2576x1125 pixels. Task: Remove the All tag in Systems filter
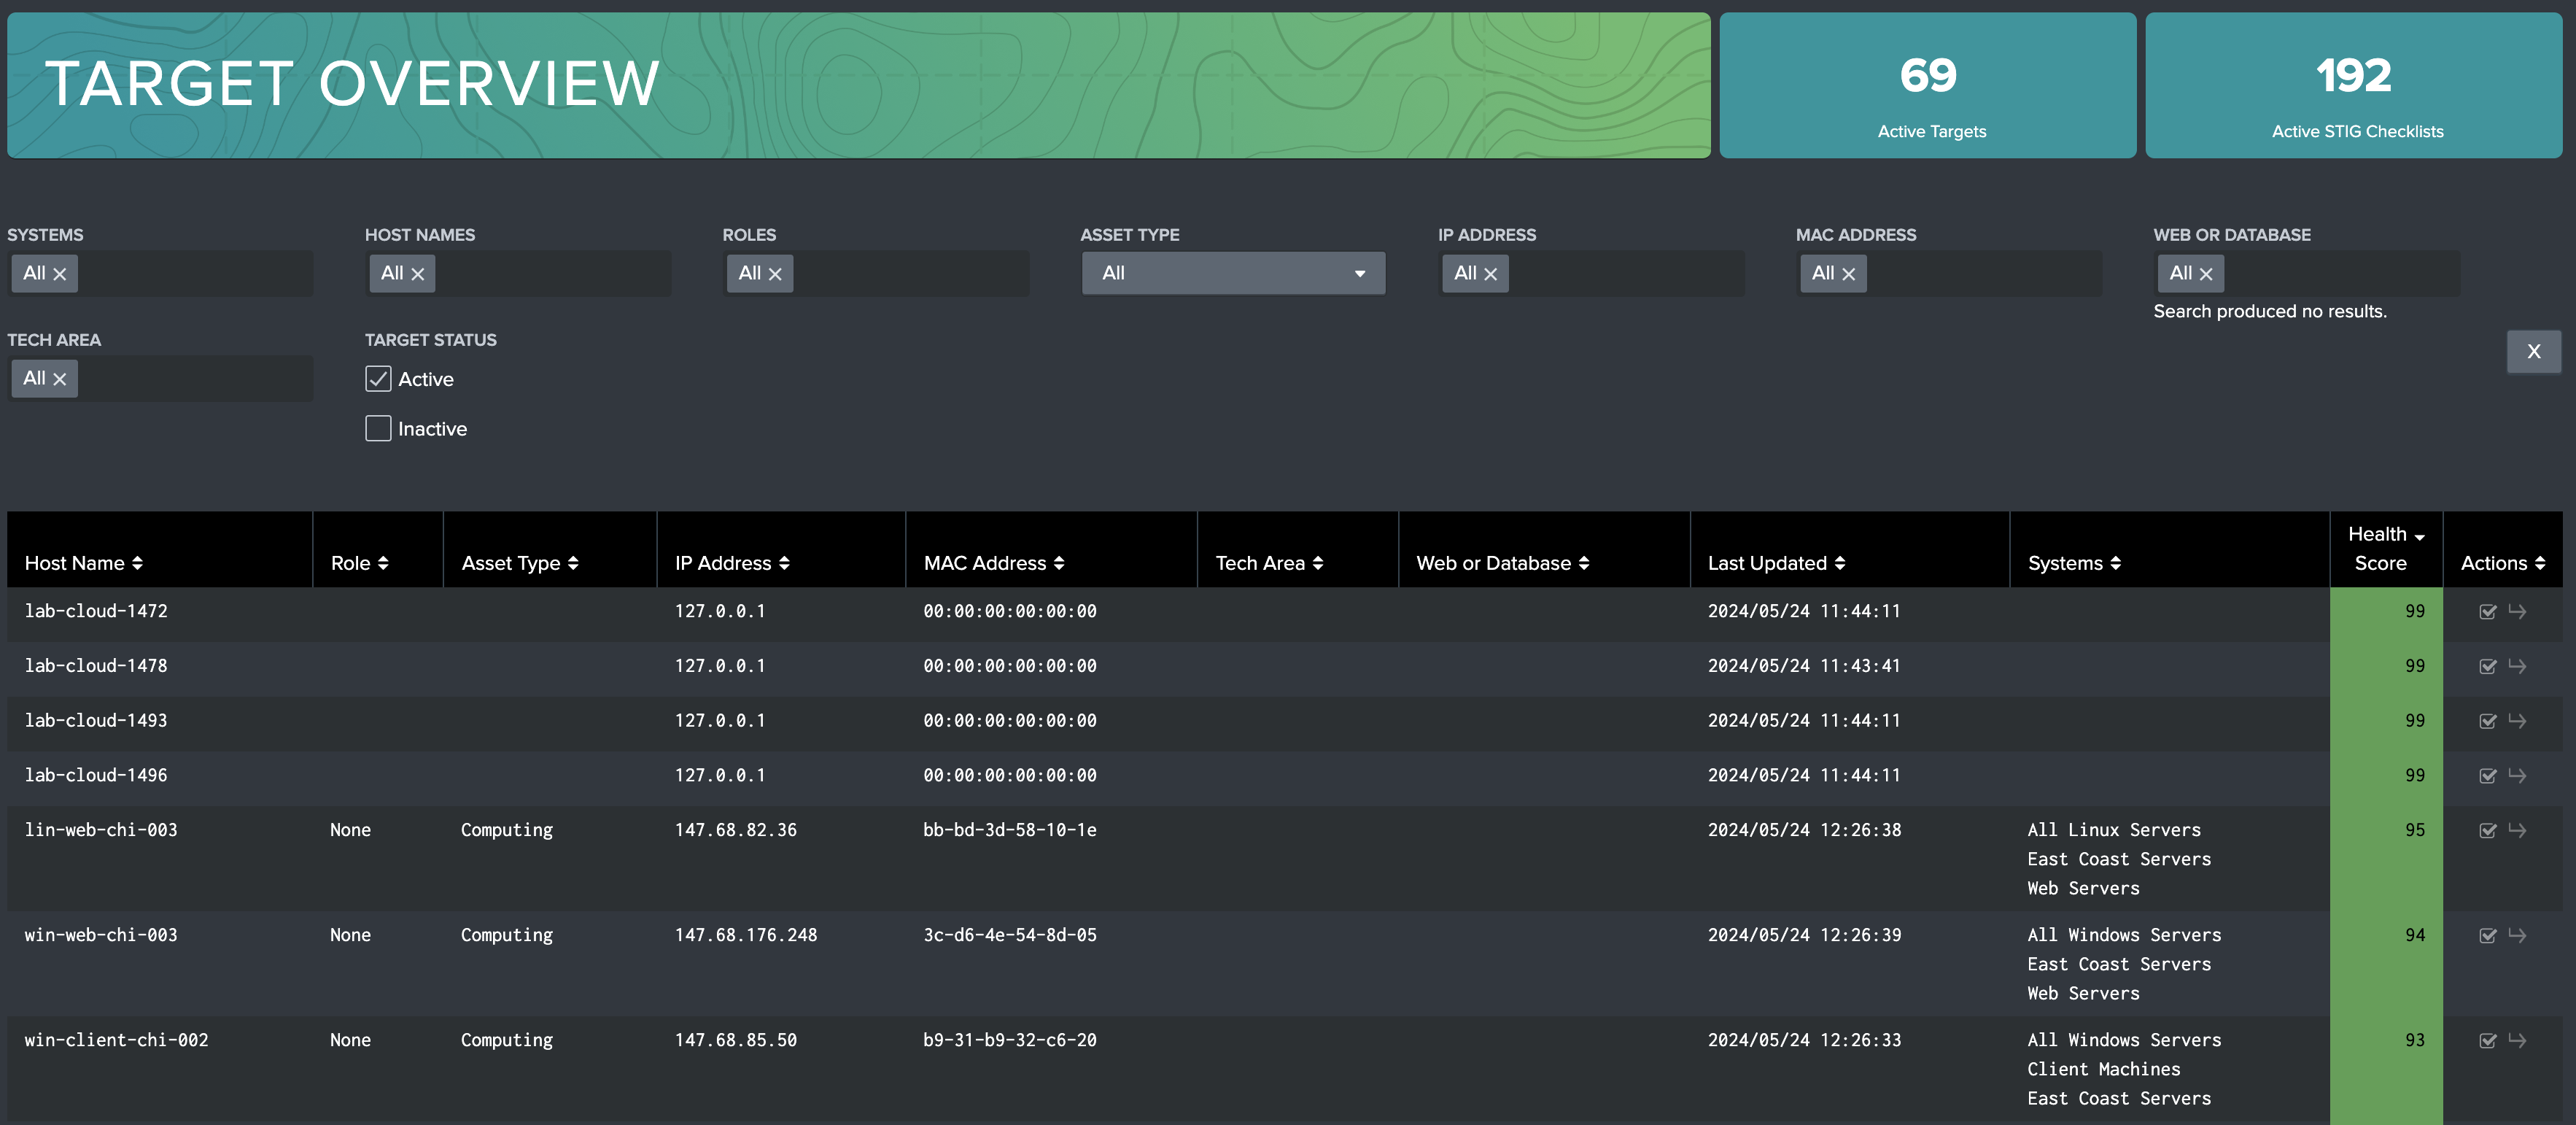(x=60, y=274)
